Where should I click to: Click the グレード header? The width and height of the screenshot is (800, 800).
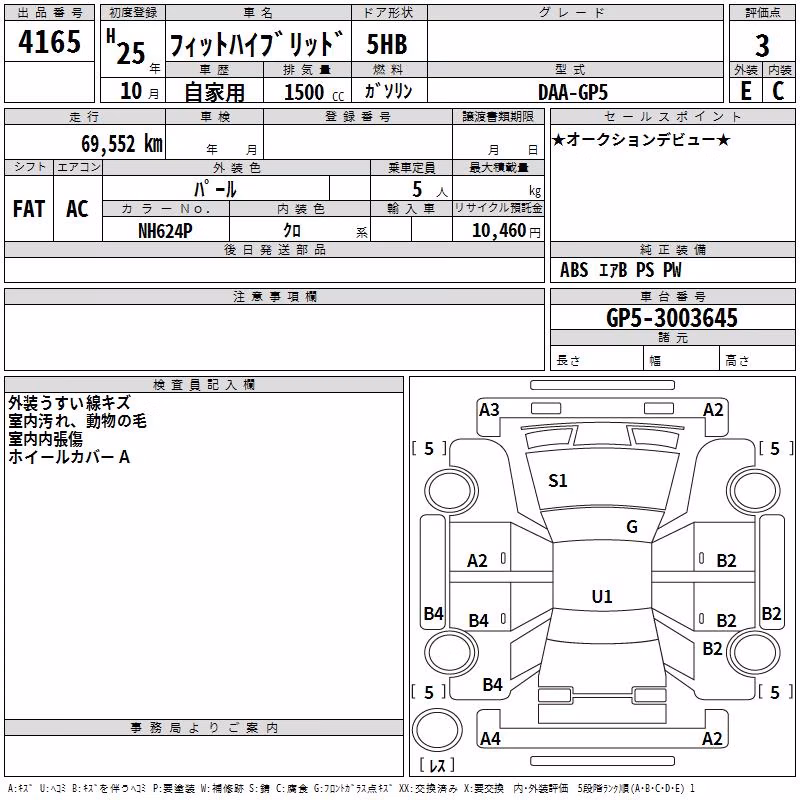tap(574, 13)
